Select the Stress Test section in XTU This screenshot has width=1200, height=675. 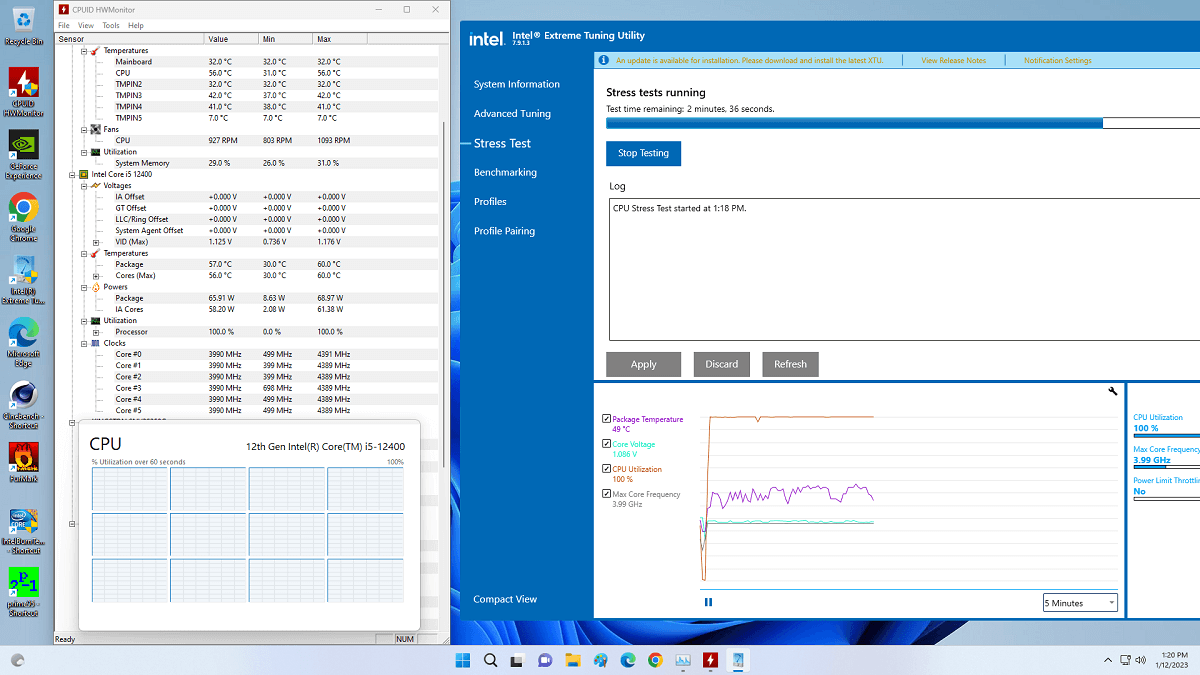click(x=502, y=143)
